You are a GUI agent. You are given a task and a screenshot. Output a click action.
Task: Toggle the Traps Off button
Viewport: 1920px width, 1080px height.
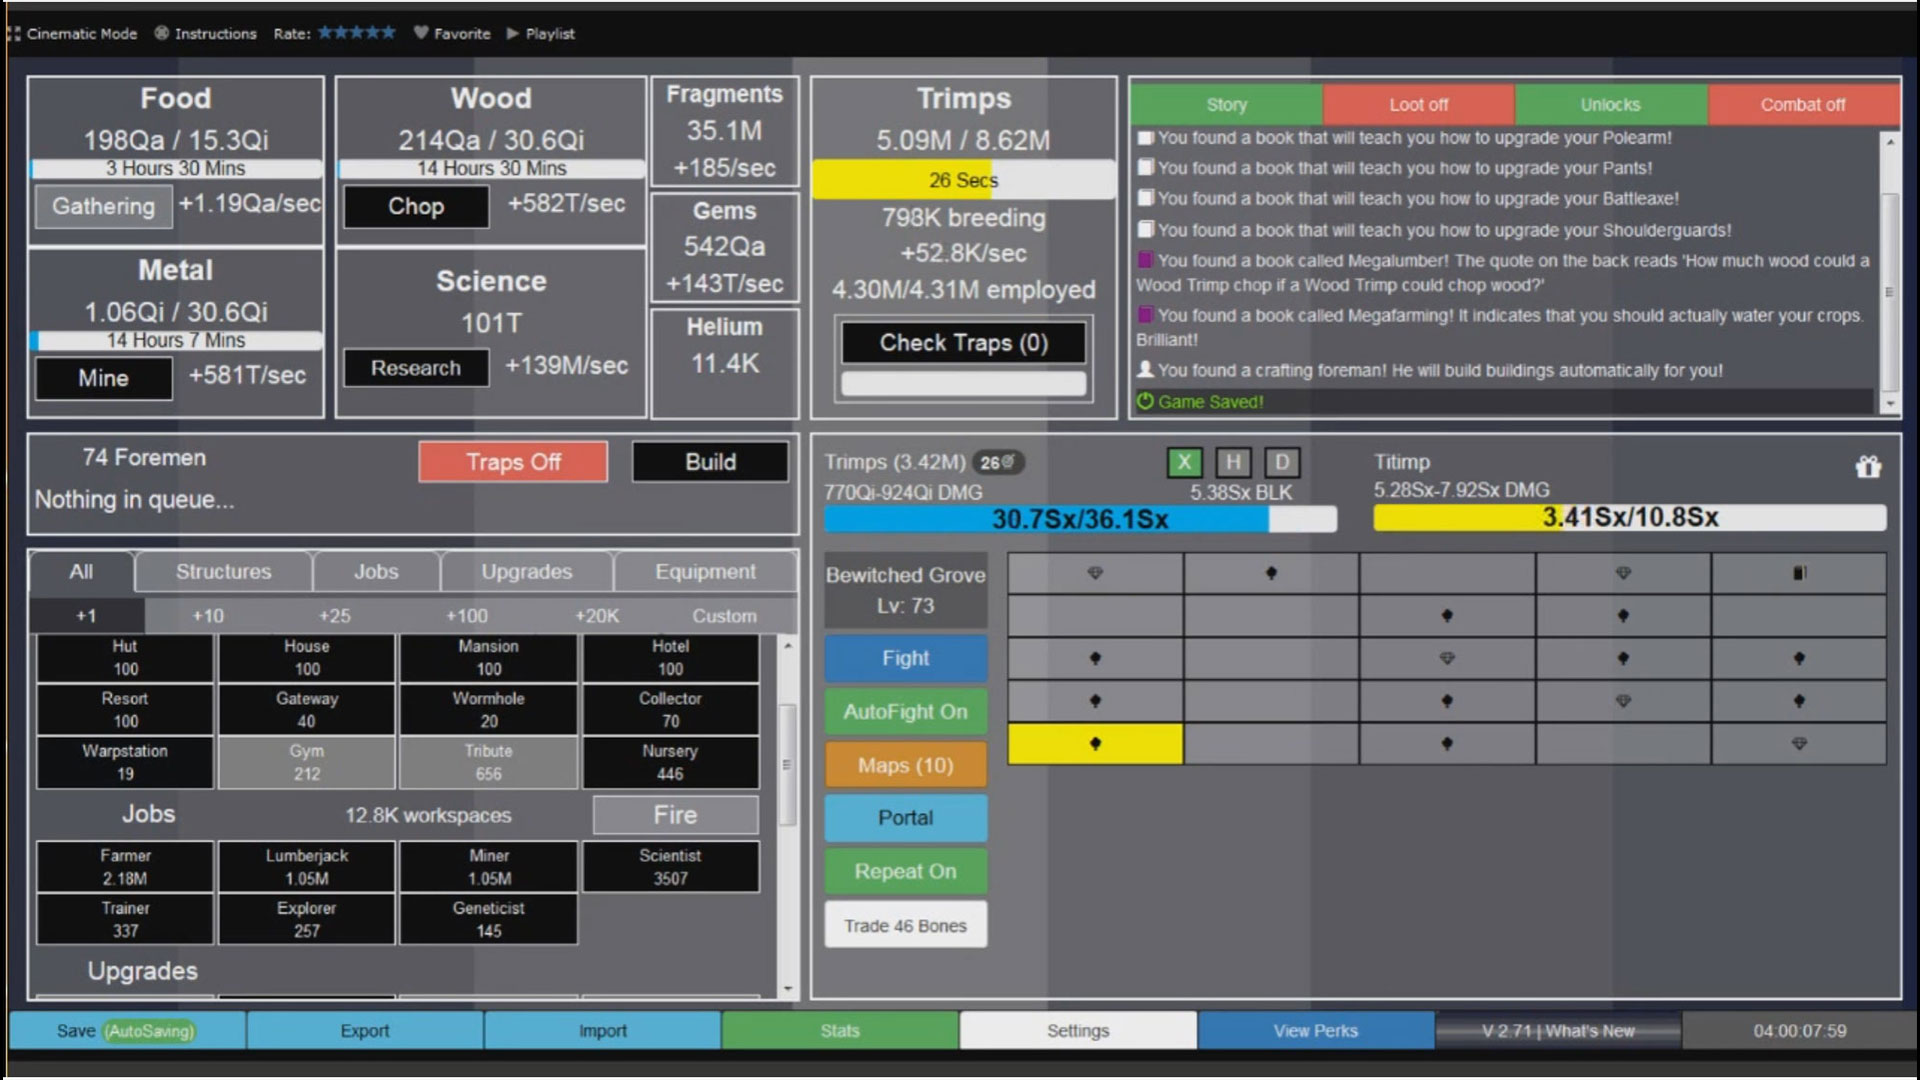pos(513,462)
